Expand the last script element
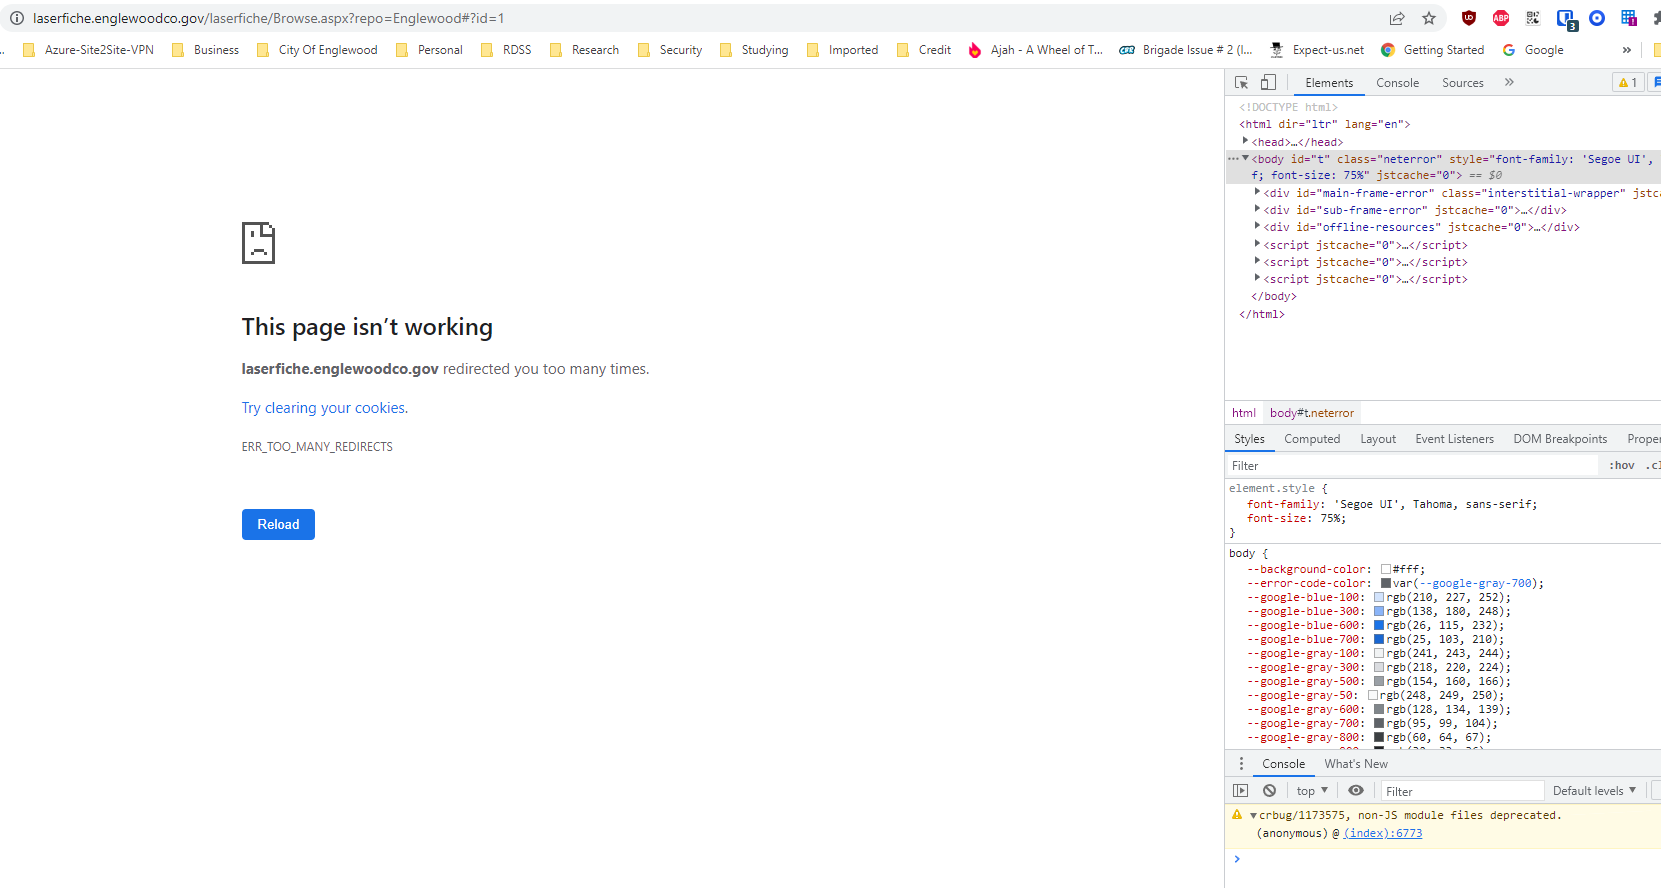 pos(1257,278)
